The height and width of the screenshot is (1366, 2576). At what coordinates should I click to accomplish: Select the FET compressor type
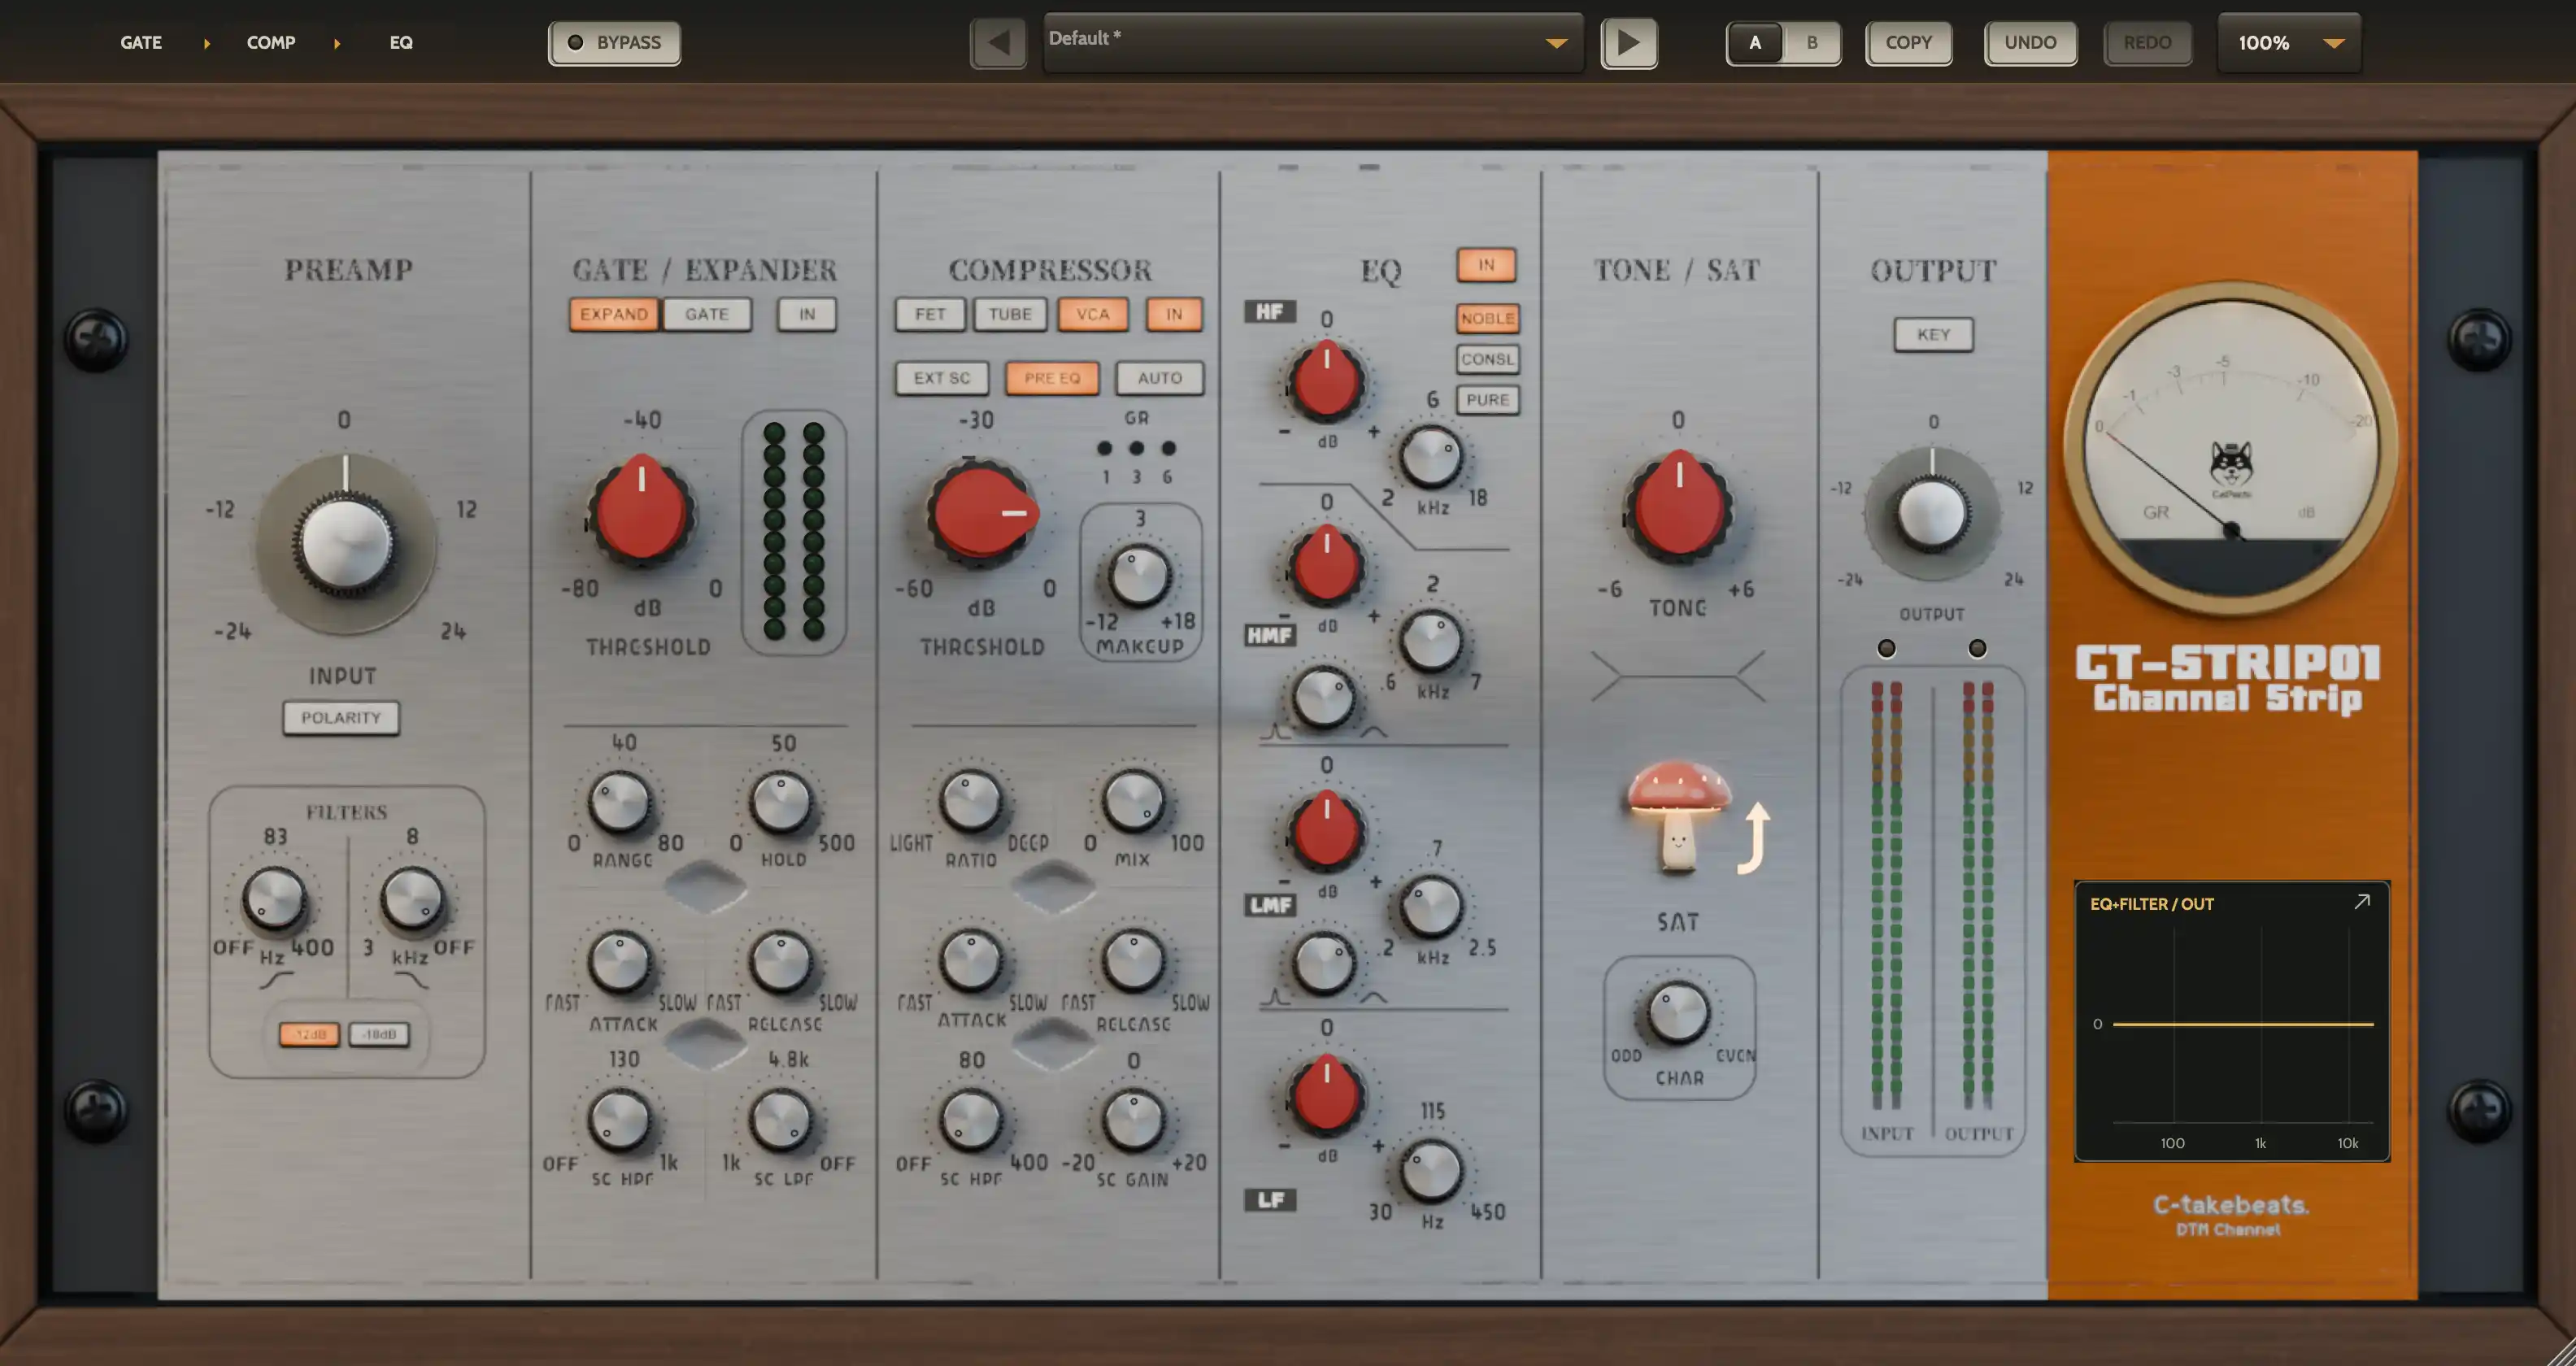pos(930,314)
